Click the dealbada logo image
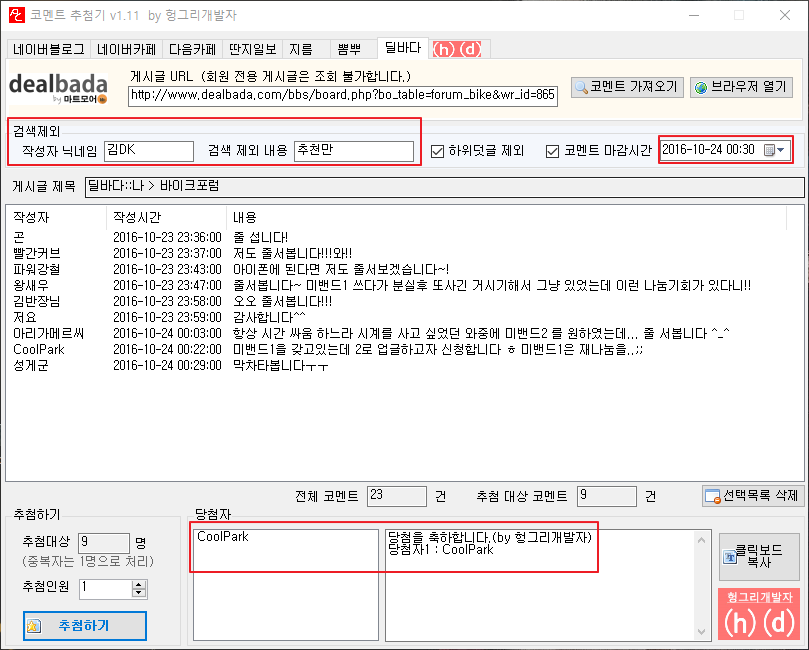 [58, 88]
